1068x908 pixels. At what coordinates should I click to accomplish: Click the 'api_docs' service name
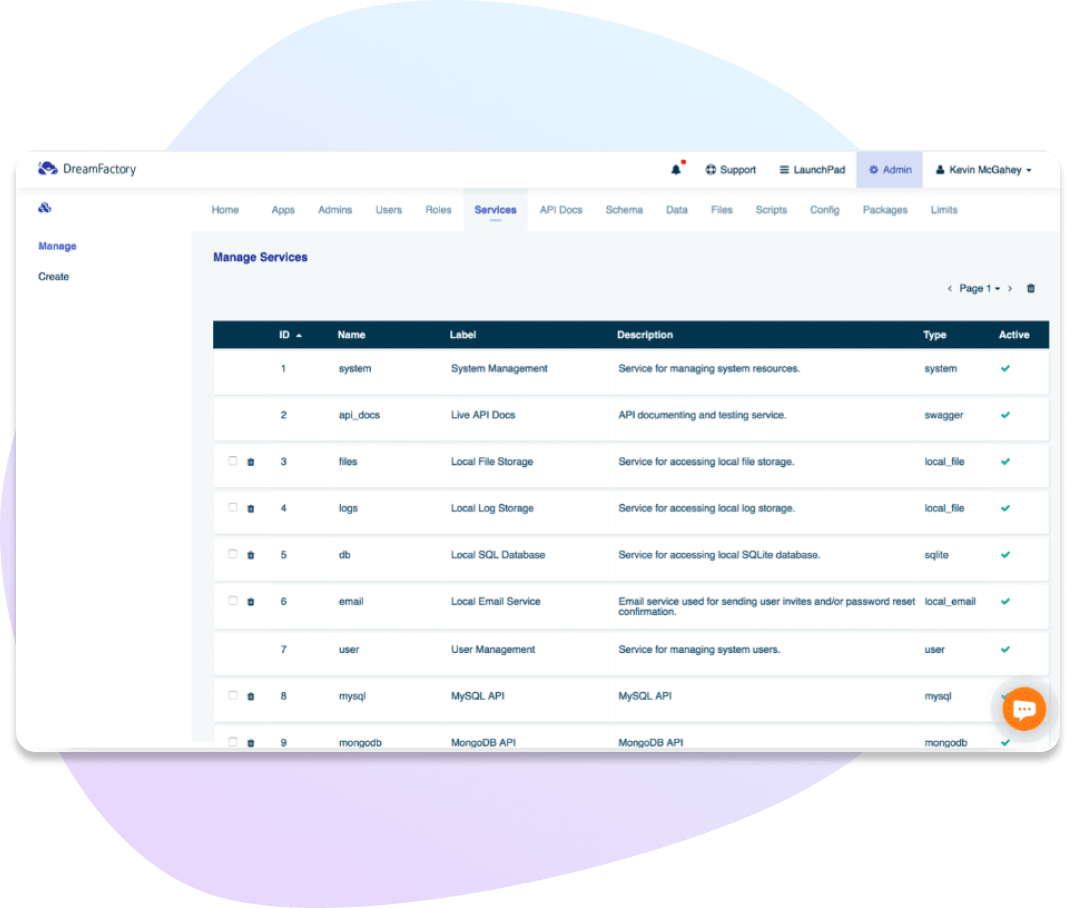tap(359, 415)
